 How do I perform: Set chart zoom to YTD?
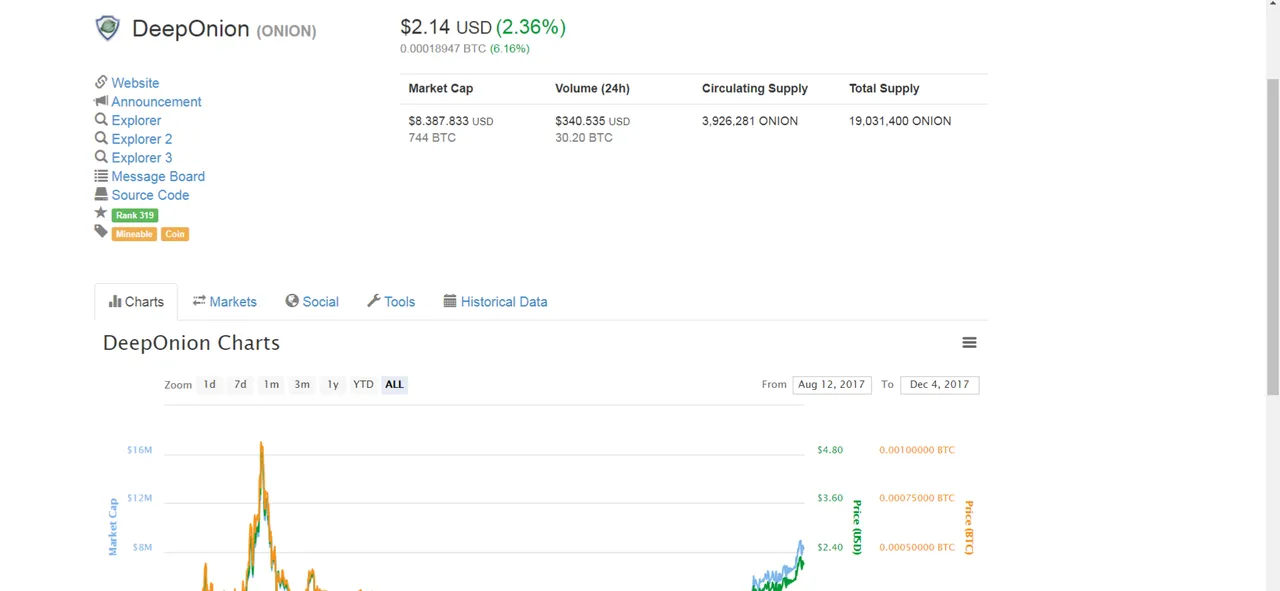tap(363, 384)
